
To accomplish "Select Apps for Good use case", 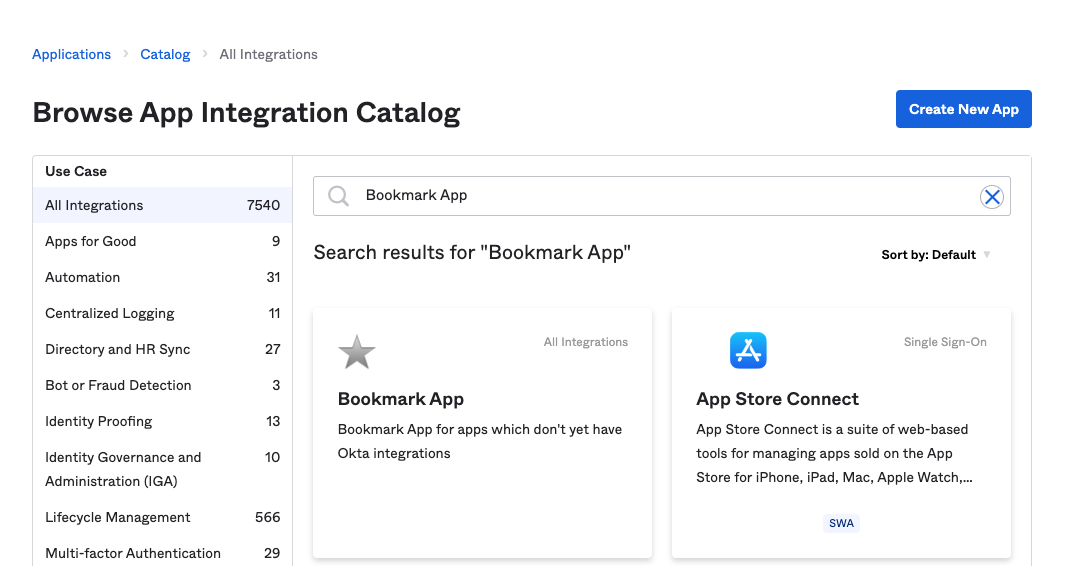I will (162, 241).
